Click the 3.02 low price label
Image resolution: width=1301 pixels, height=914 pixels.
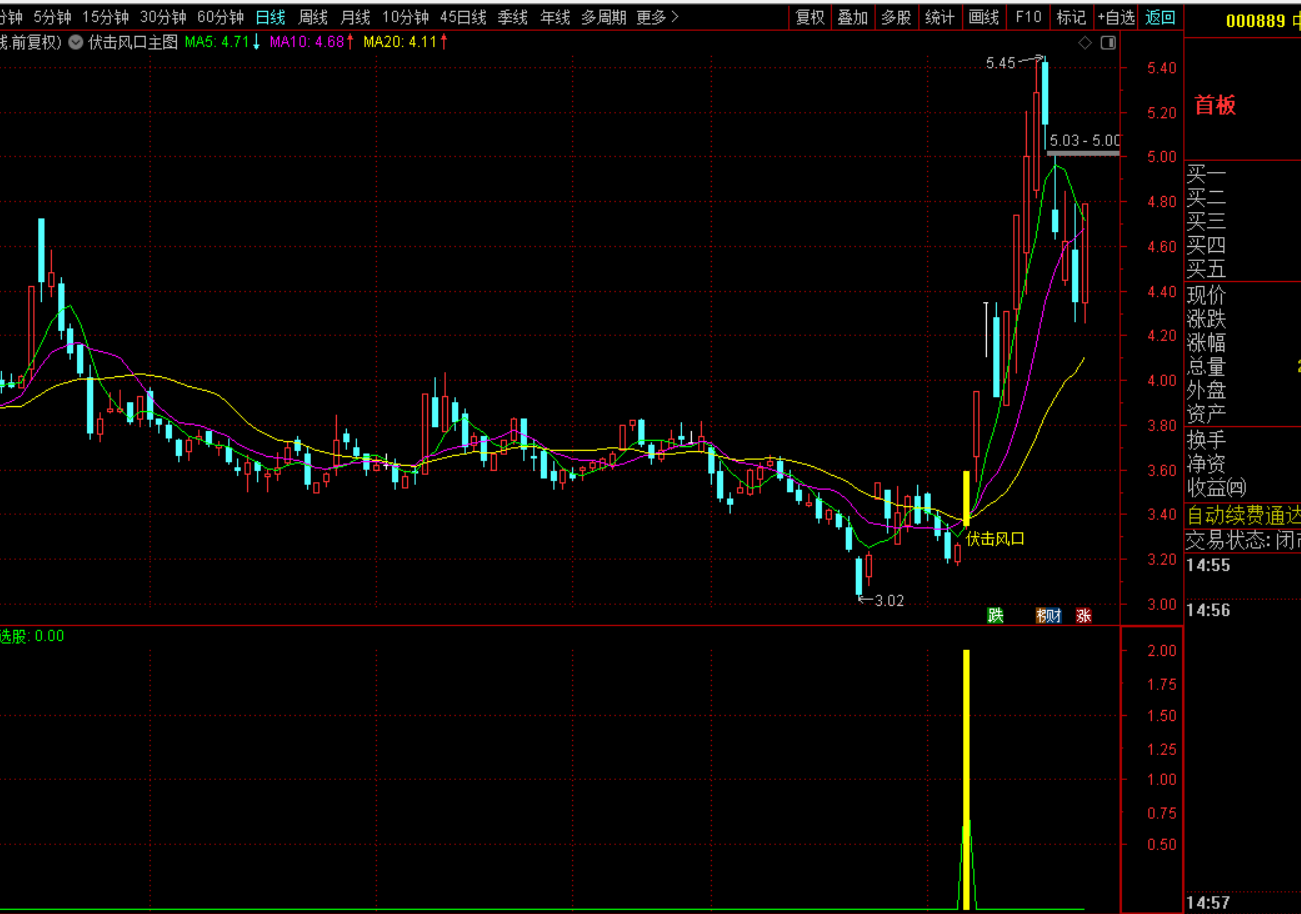coord(889,600)
